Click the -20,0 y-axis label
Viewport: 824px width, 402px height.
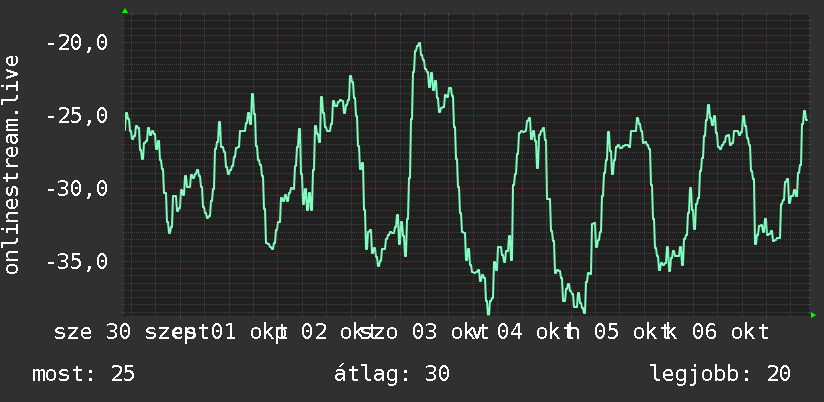click(x=77, y=43)
